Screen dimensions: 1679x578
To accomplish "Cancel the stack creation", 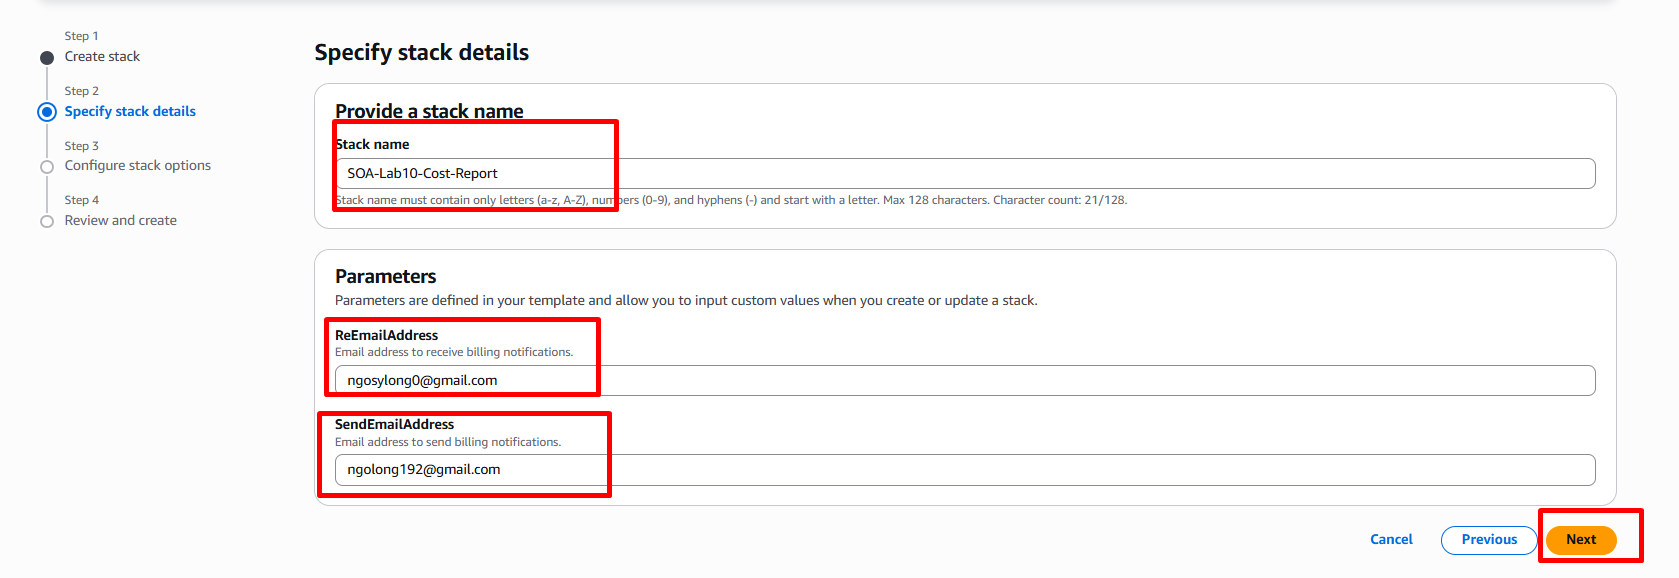I will 1391,540.
